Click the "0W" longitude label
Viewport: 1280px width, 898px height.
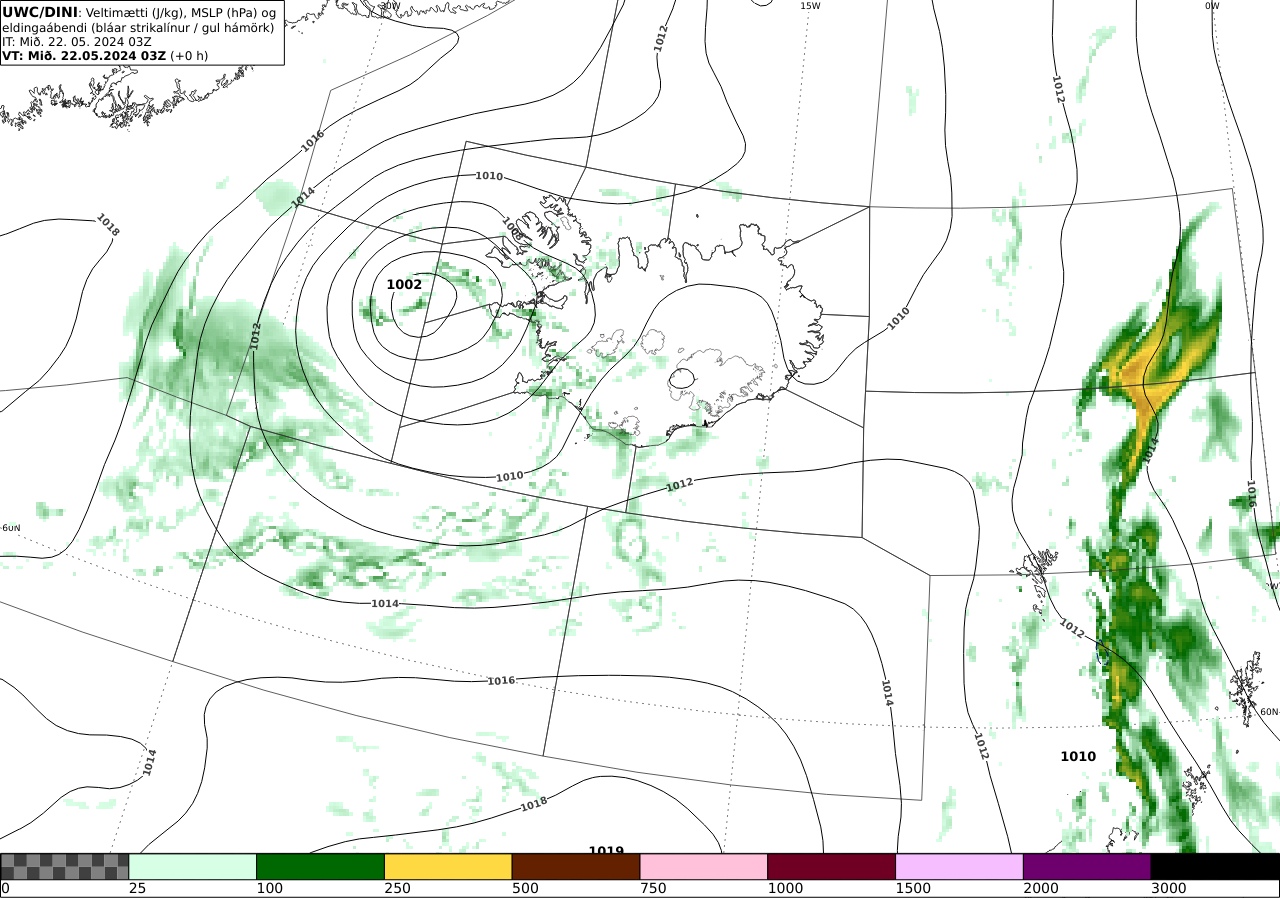1212,6
